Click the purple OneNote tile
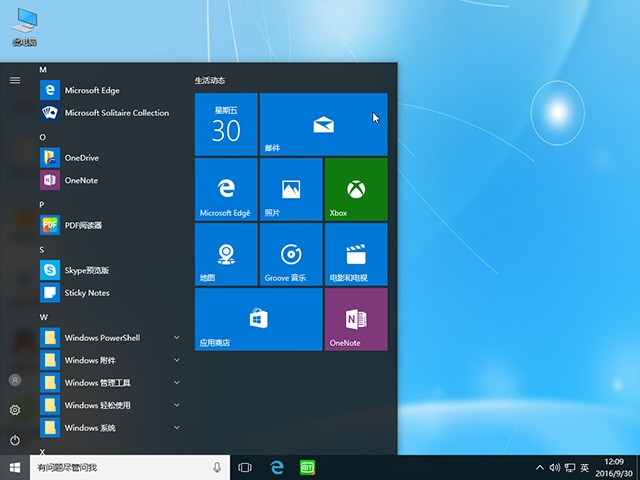 355,319
